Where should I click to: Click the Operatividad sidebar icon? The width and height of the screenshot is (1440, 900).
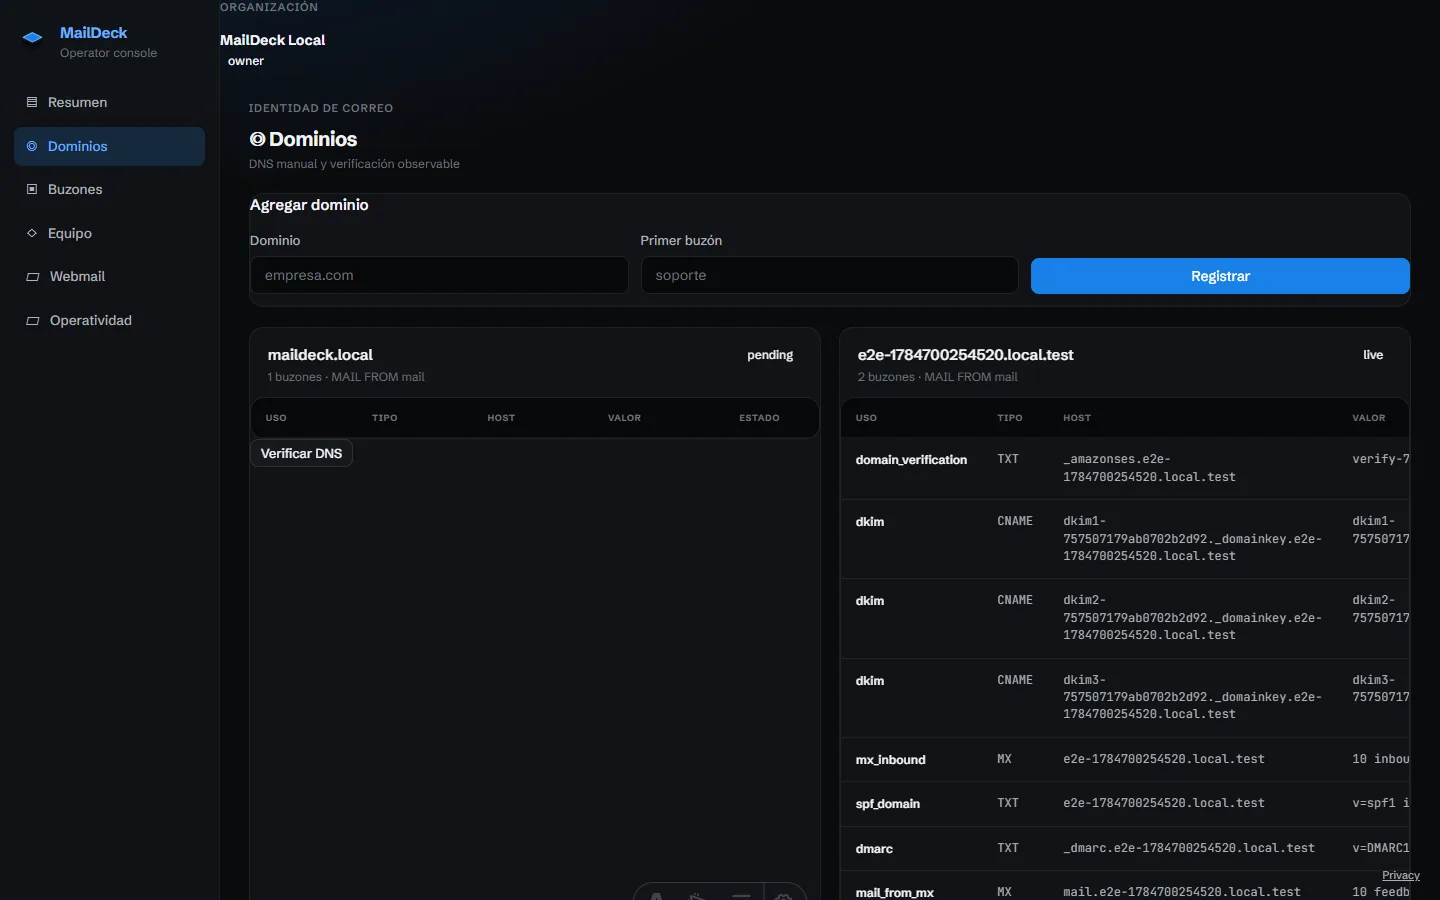pyautogui.click(x=33, y=321)
